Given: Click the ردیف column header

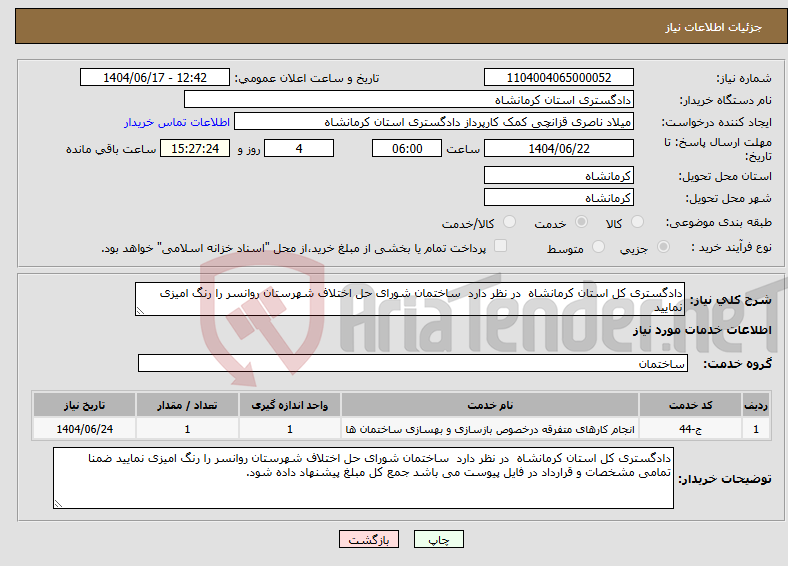Looking at the screenshot, I should [x=756, y=405].
